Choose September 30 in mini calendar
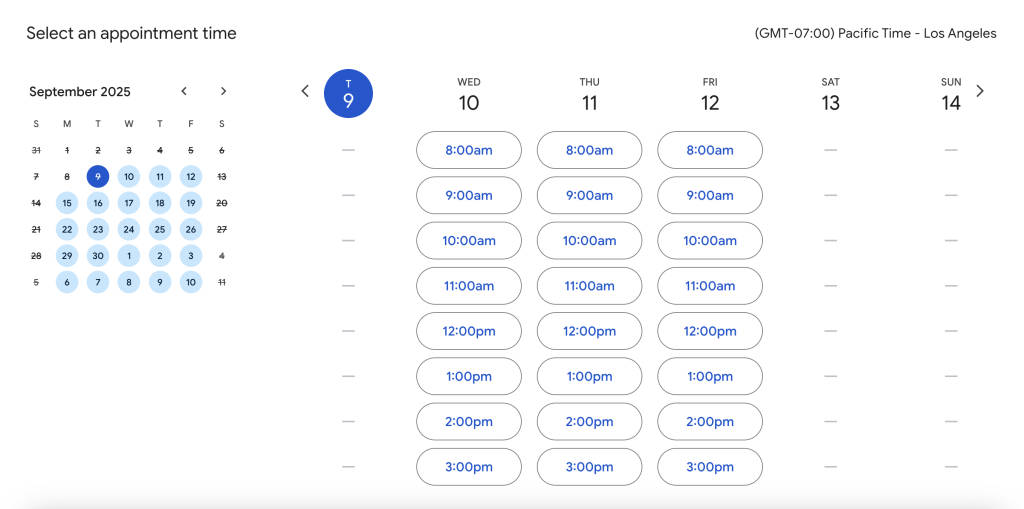The height and width of the screenshot is (509, 1024). pyautogui.click(x=98, y=256)
